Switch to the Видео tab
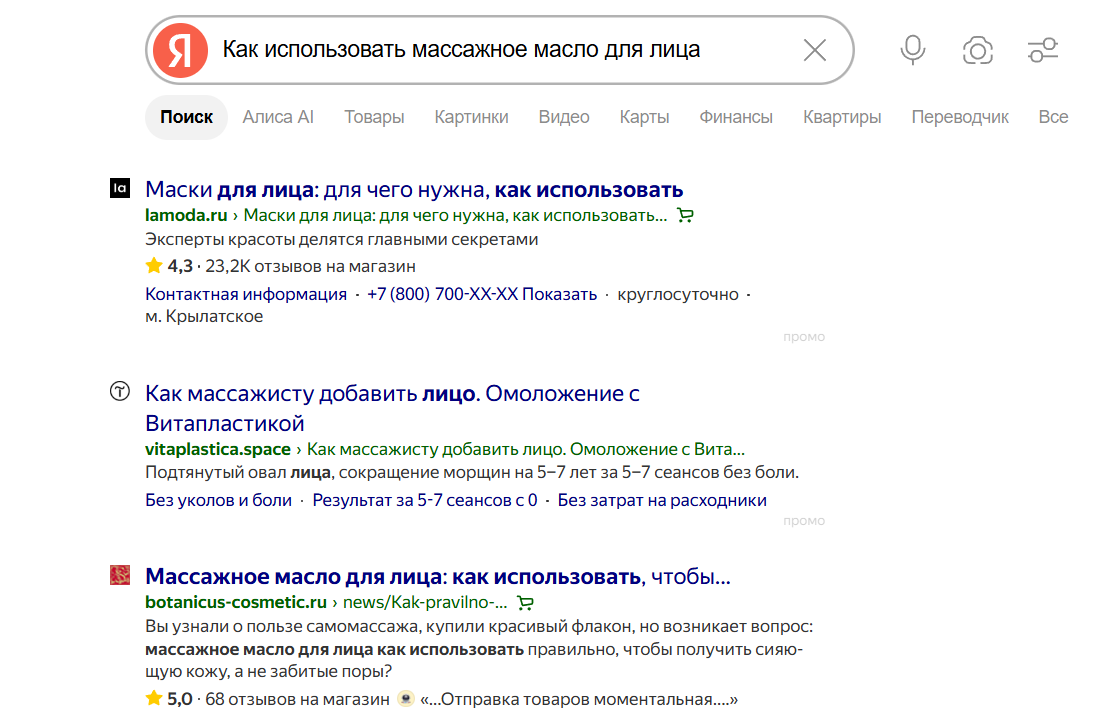Image resolution: width=1098 pixels, height=727 pixels. click(564, 117)
